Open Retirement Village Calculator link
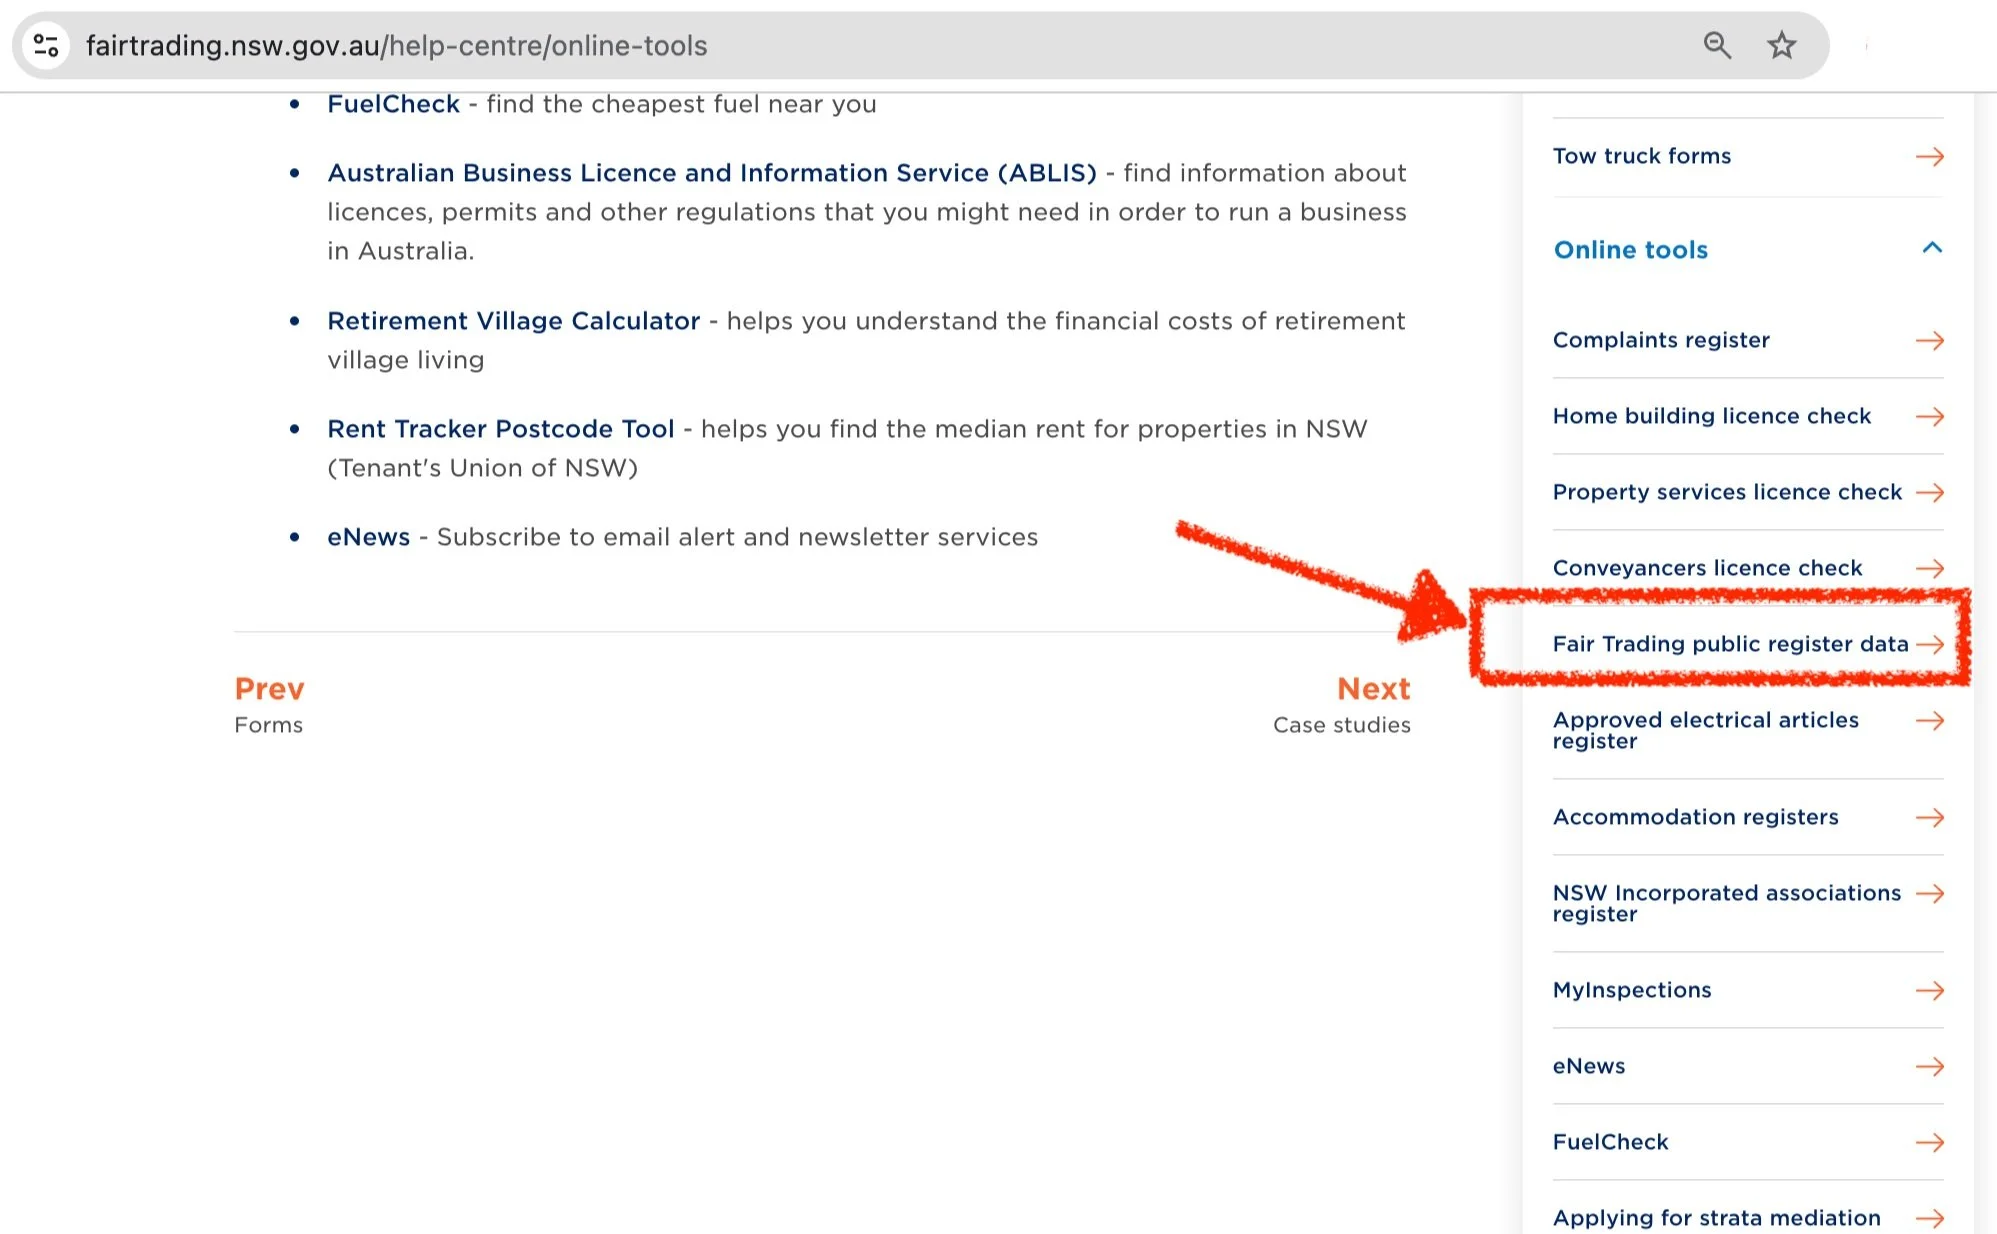The width and height of the screenshot is (1997, 1234). pos(513,321)
